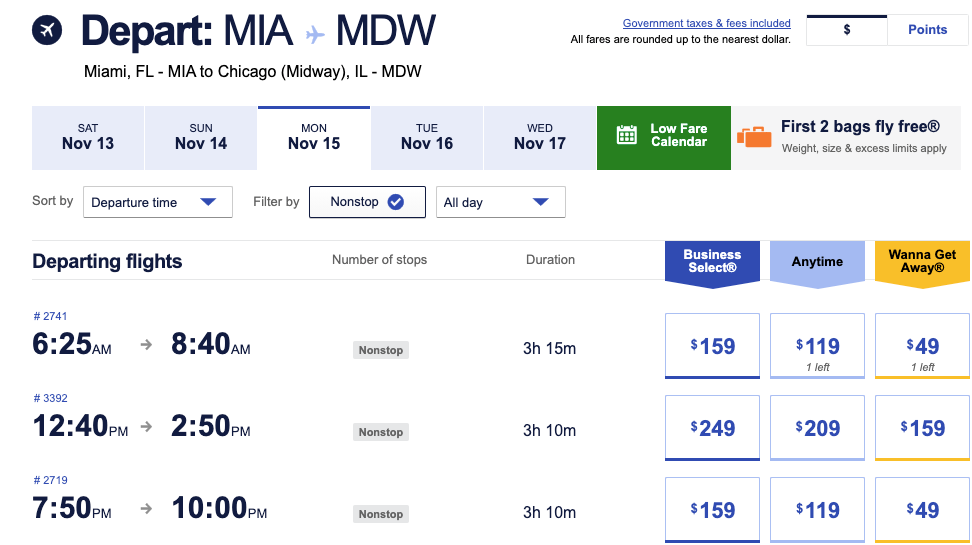Expand the All day time filter
Image resolution: width=972 pixels, height=545 pixels.
coord(500,202)
